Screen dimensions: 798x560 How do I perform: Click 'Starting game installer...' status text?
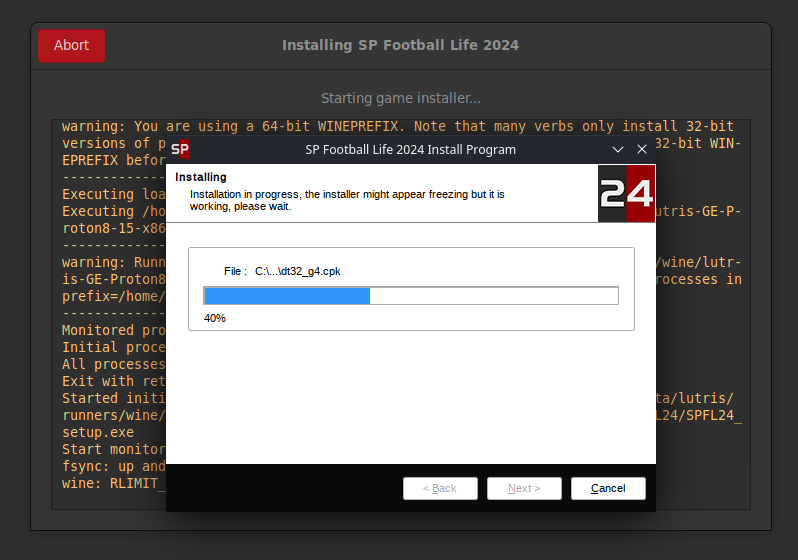[x=401, y=98]
